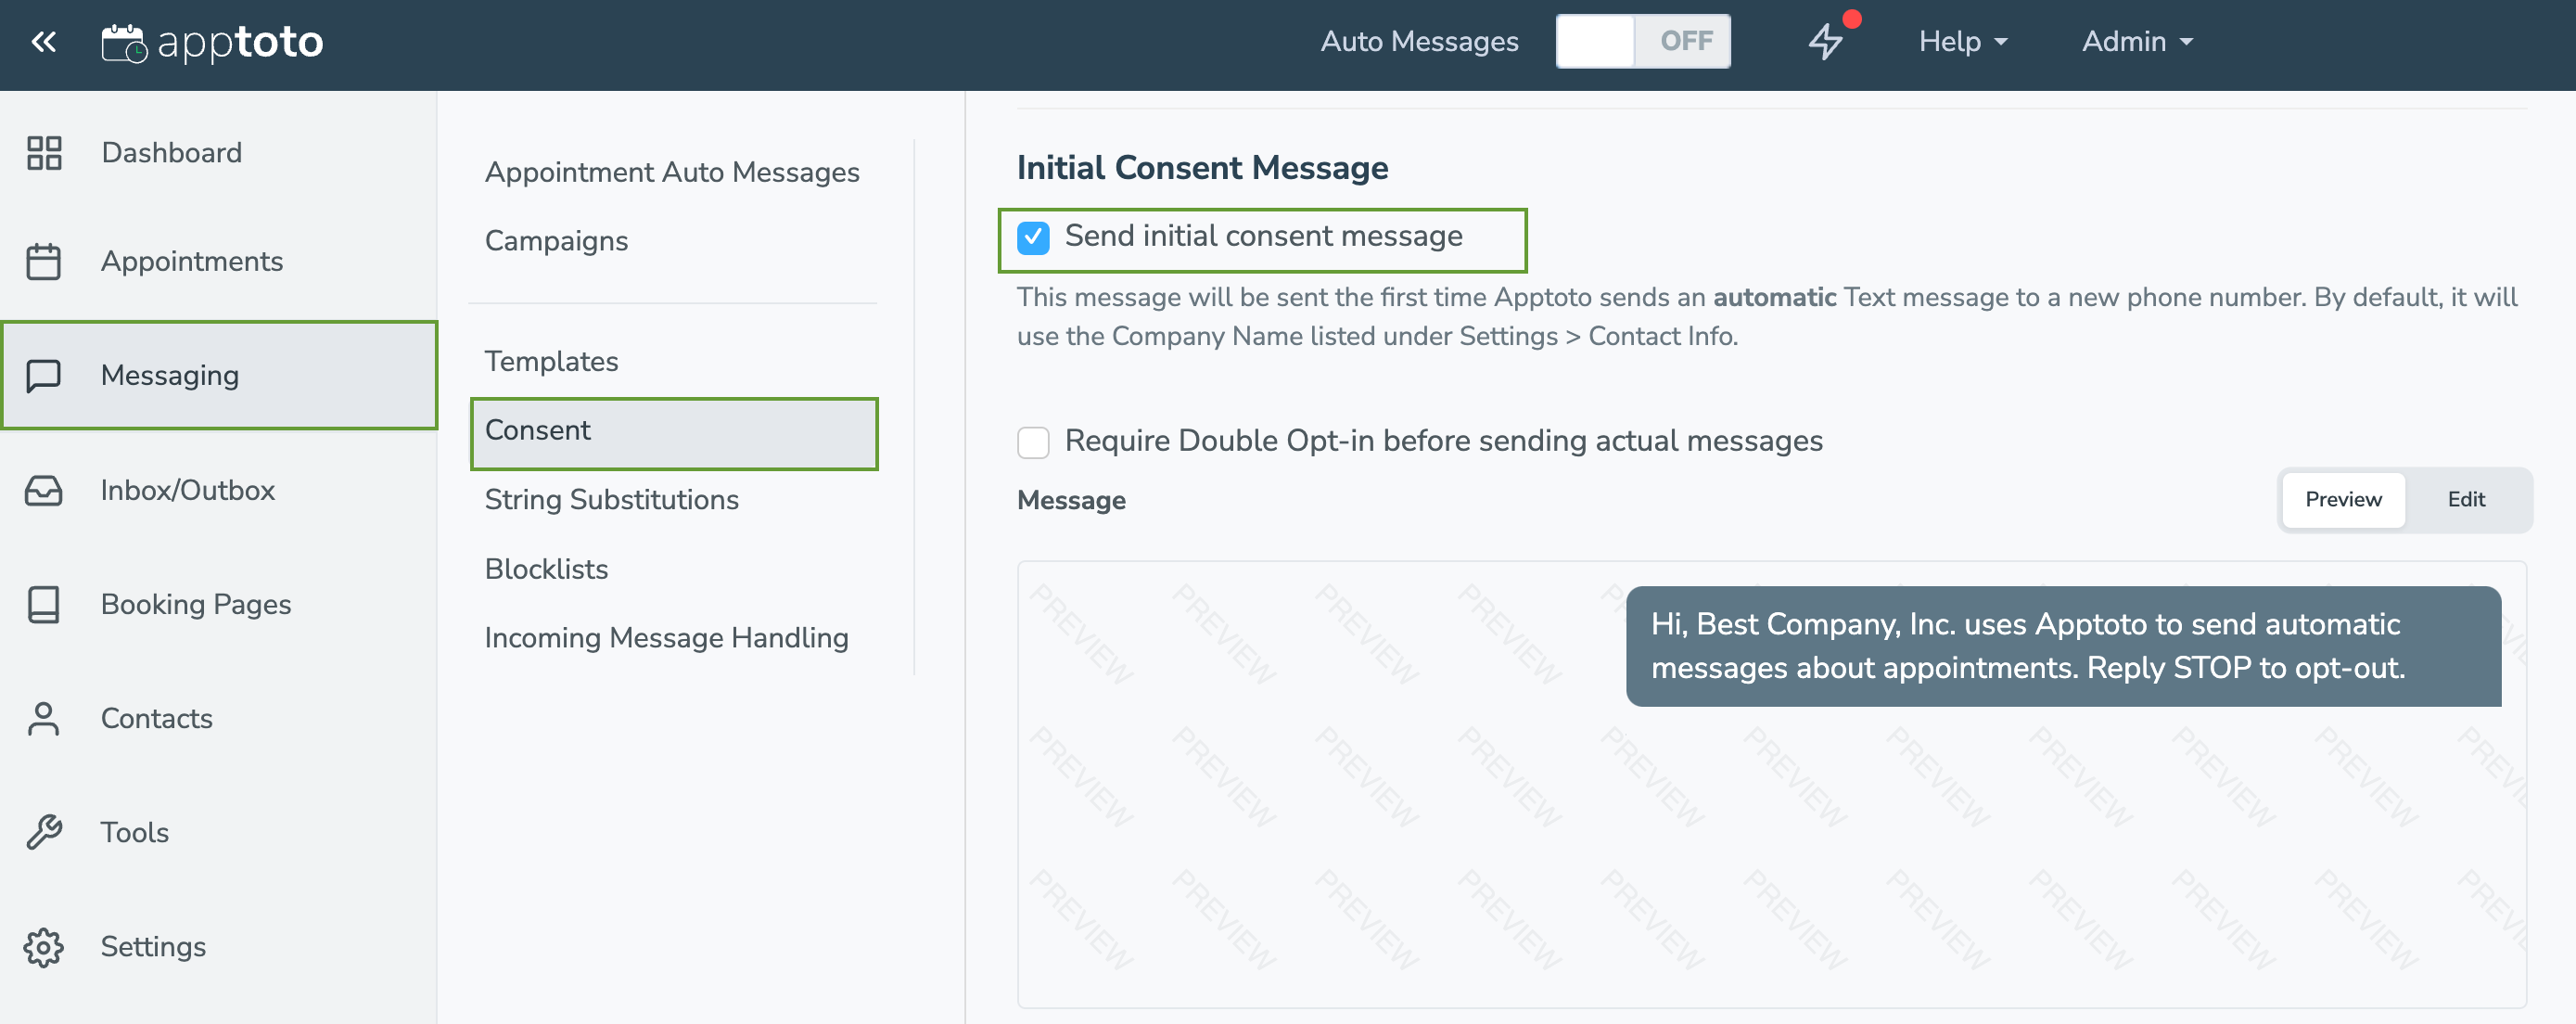Click the Appointments calendar icon
The image size is (2576, 1024).
pyautogui.click(x=46, y=260)
